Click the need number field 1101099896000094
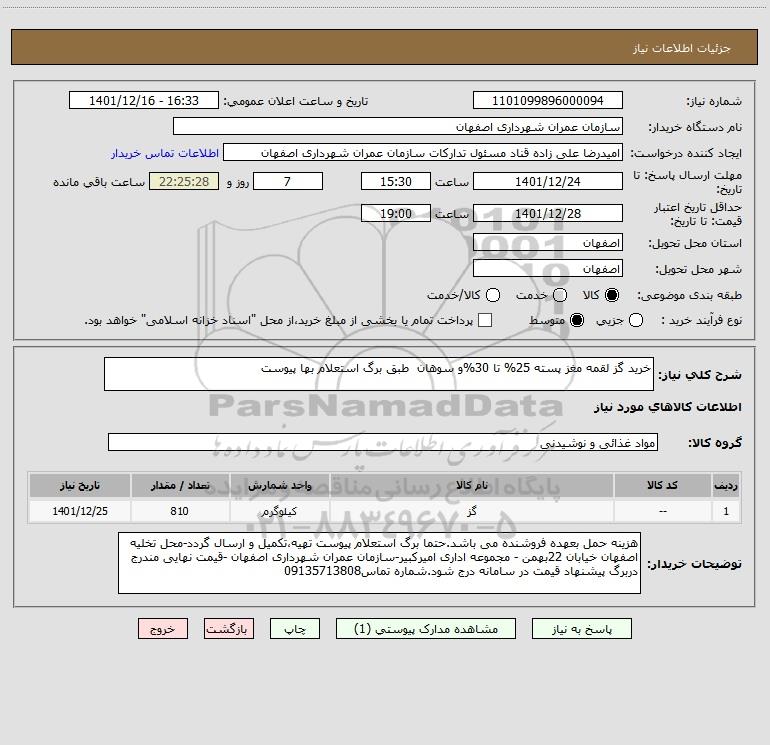 point(548,100)
